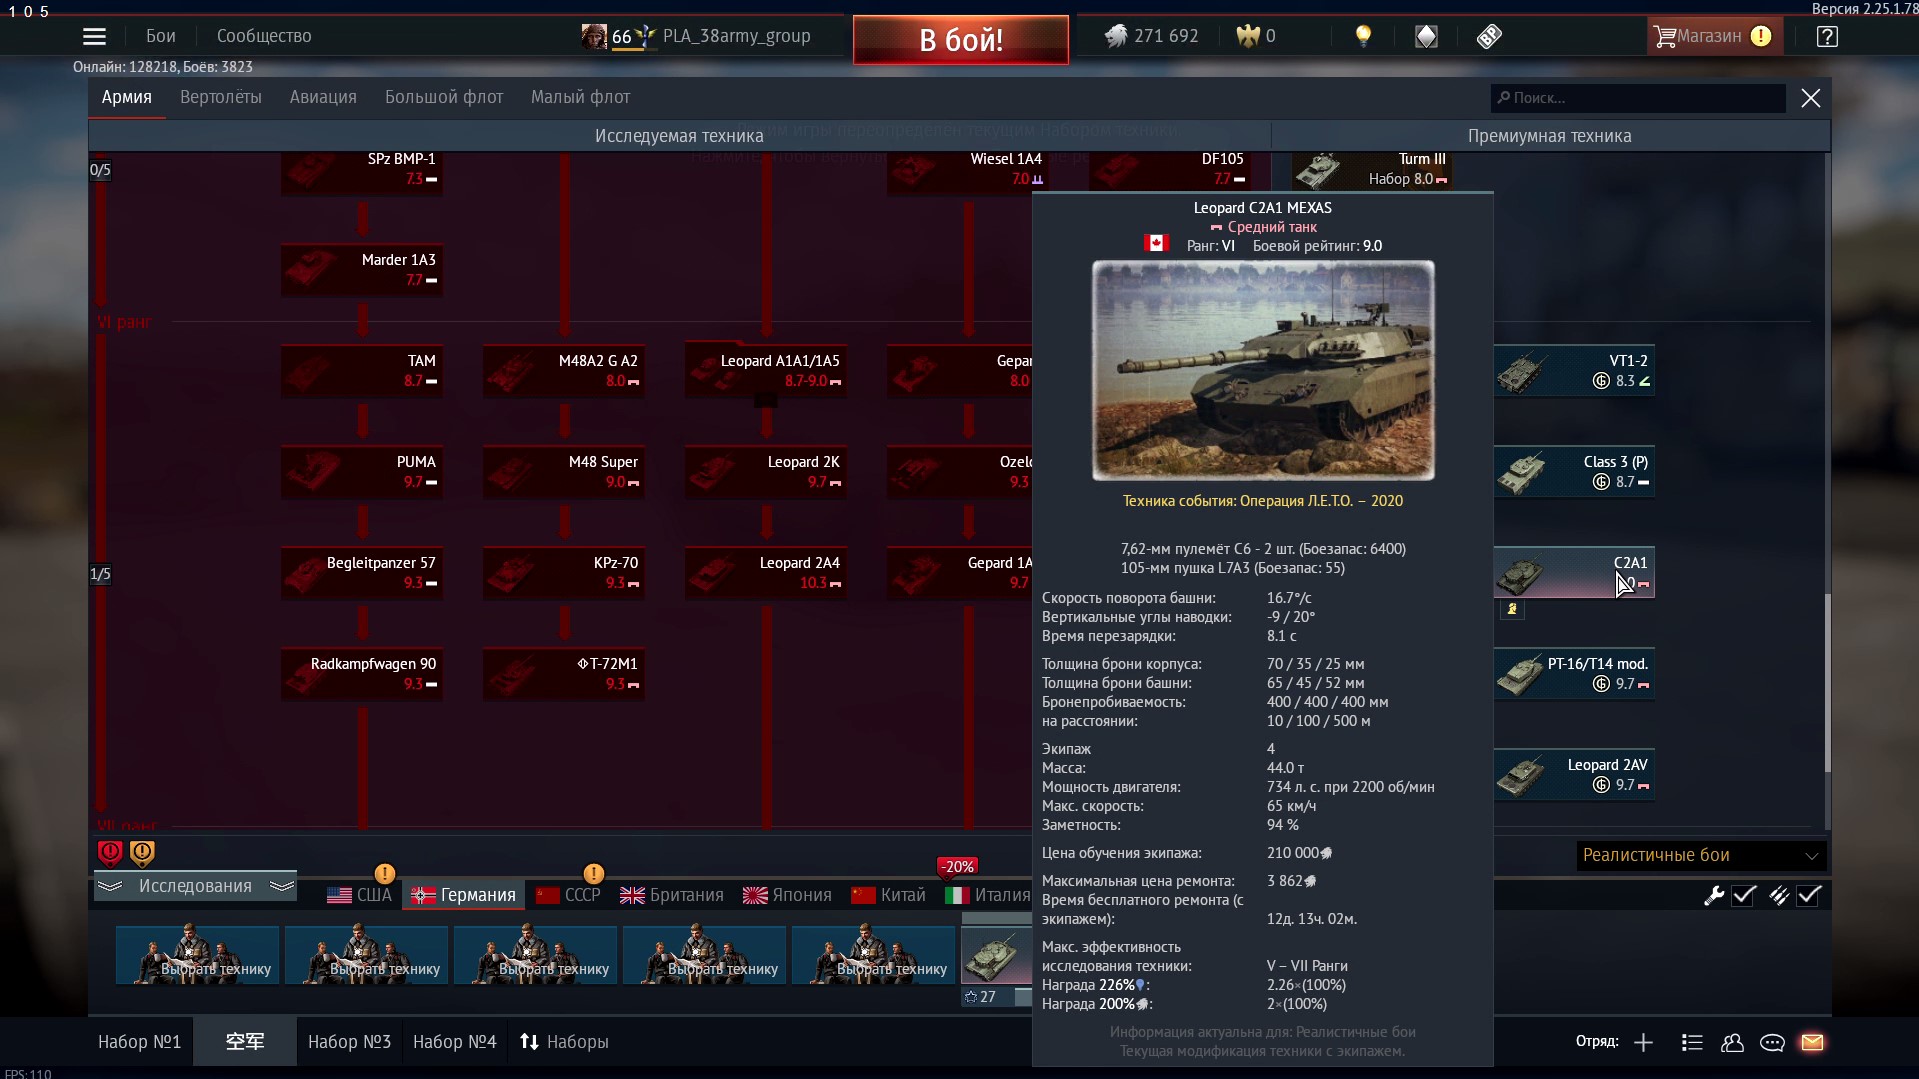Select the tank in the sixth crew slot
Viewport: 1919px width, 1079px height.
[996, 955]
